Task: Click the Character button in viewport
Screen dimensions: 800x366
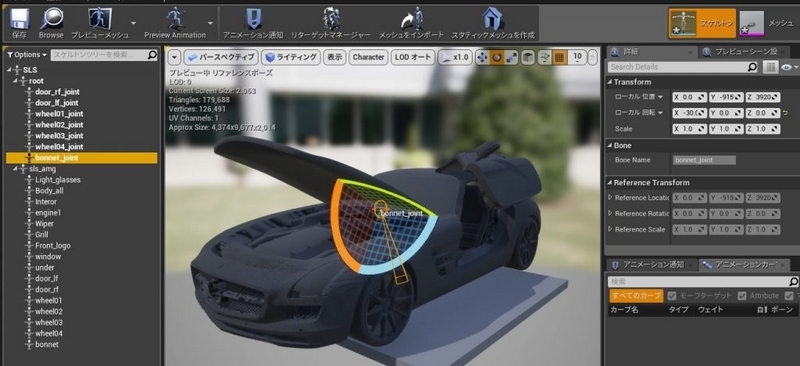Action: 368,57
